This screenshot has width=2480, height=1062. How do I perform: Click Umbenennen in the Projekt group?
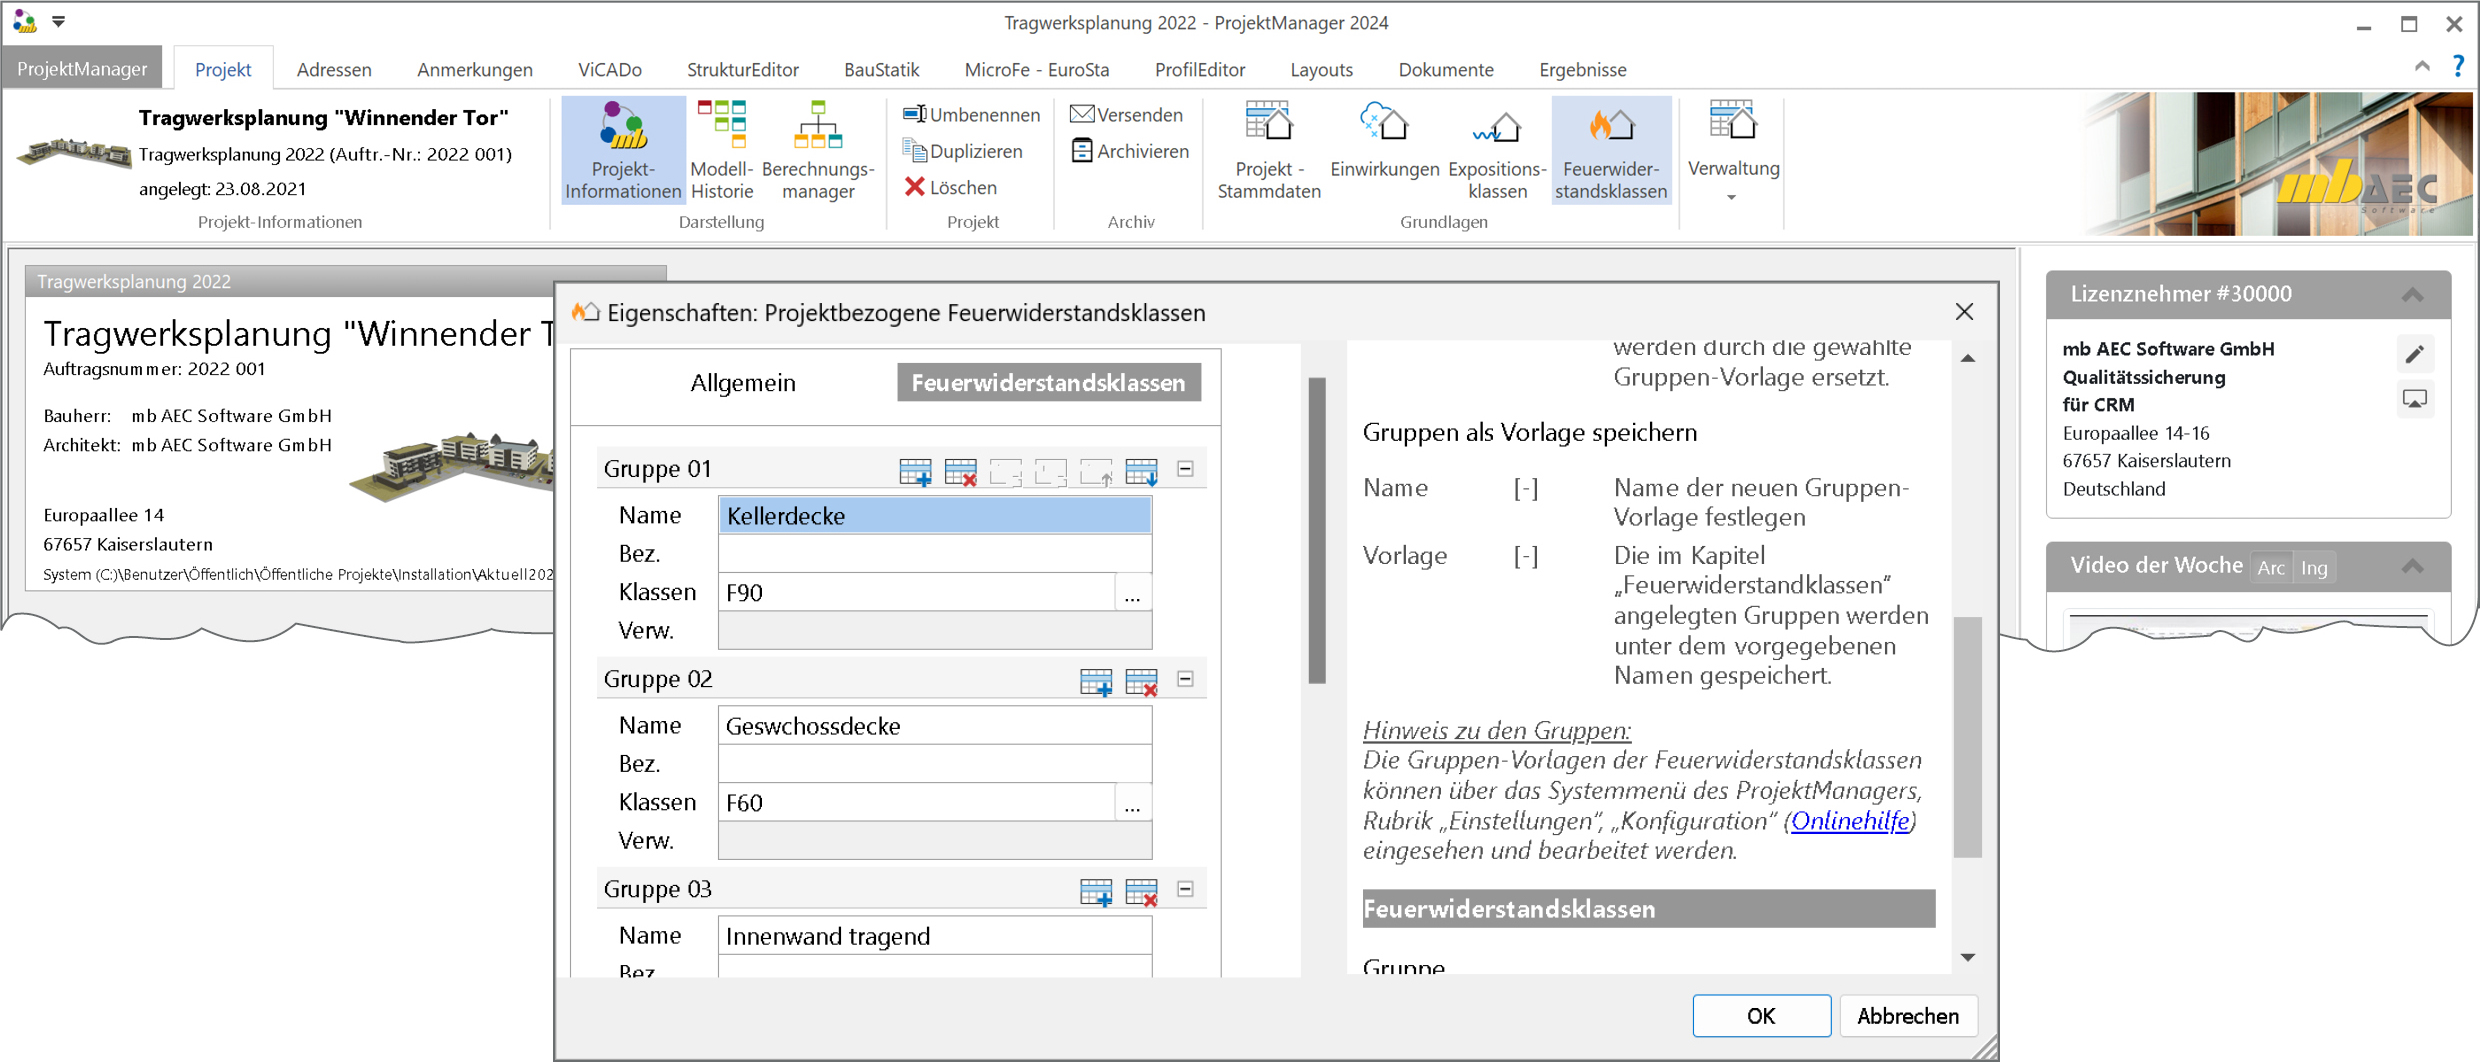click(x=972, y=115)
